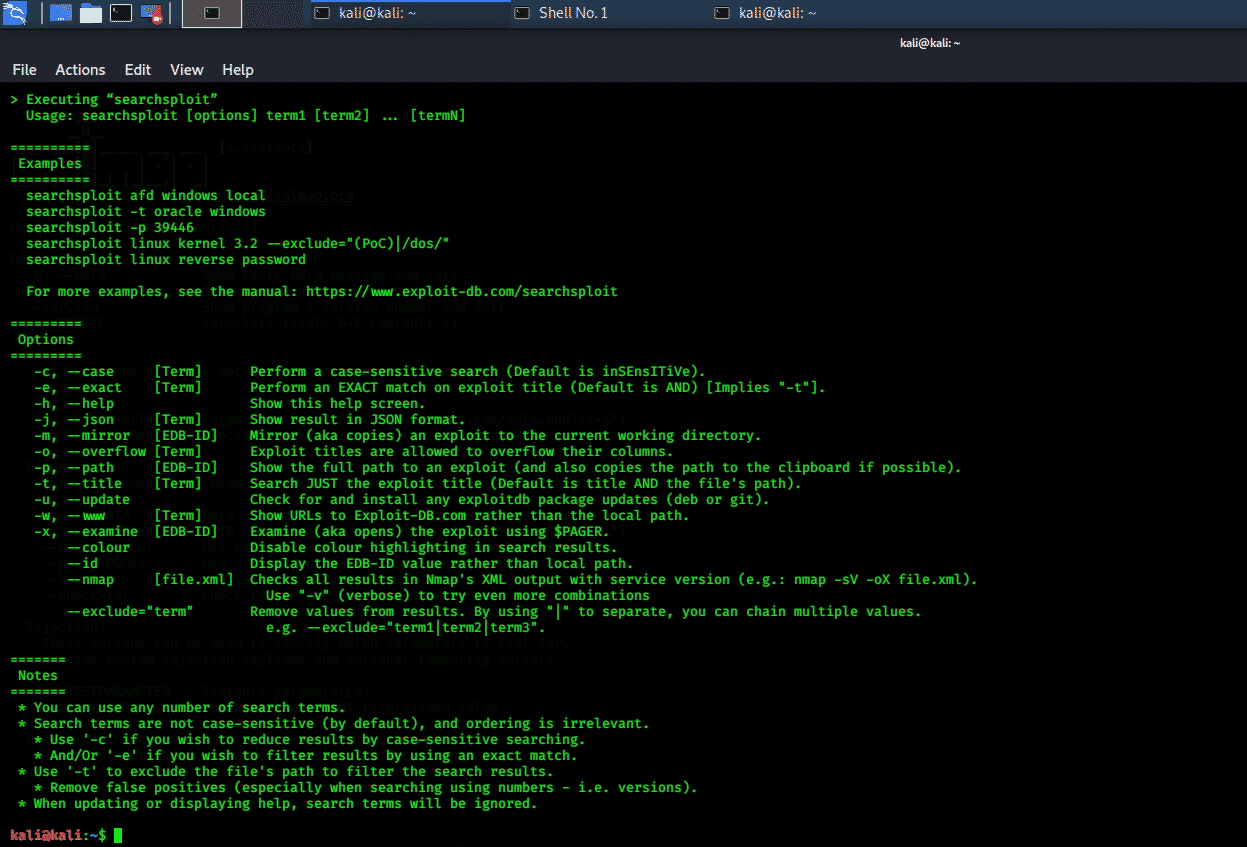Switch to the Shell No. 1 taskbar window
The width and height of the screenshot is (1247, 847).
click(x=572, y=13)
